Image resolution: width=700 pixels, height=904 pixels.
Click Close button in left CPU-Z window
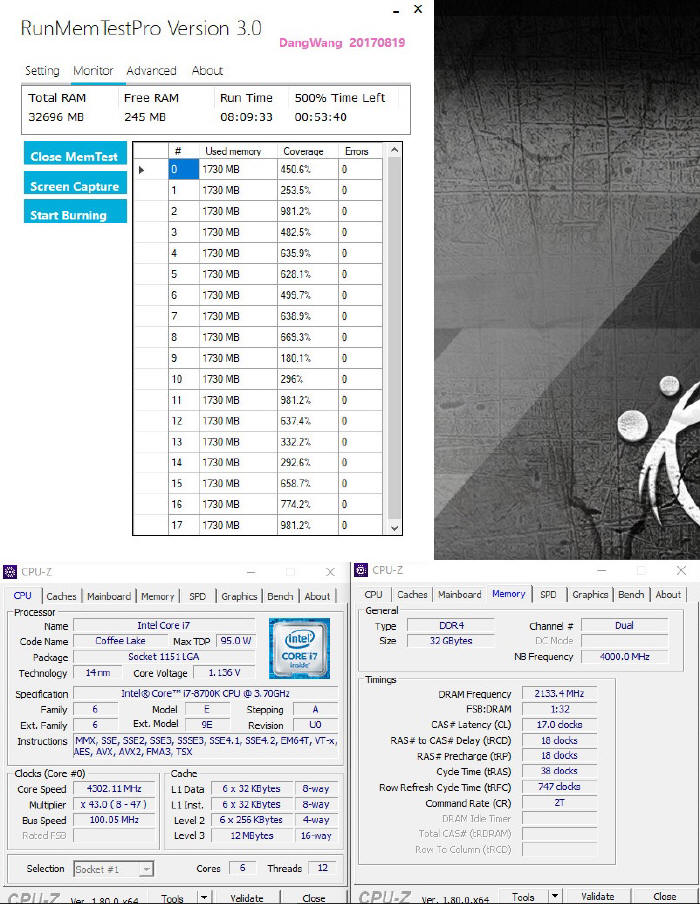(314, 898)
